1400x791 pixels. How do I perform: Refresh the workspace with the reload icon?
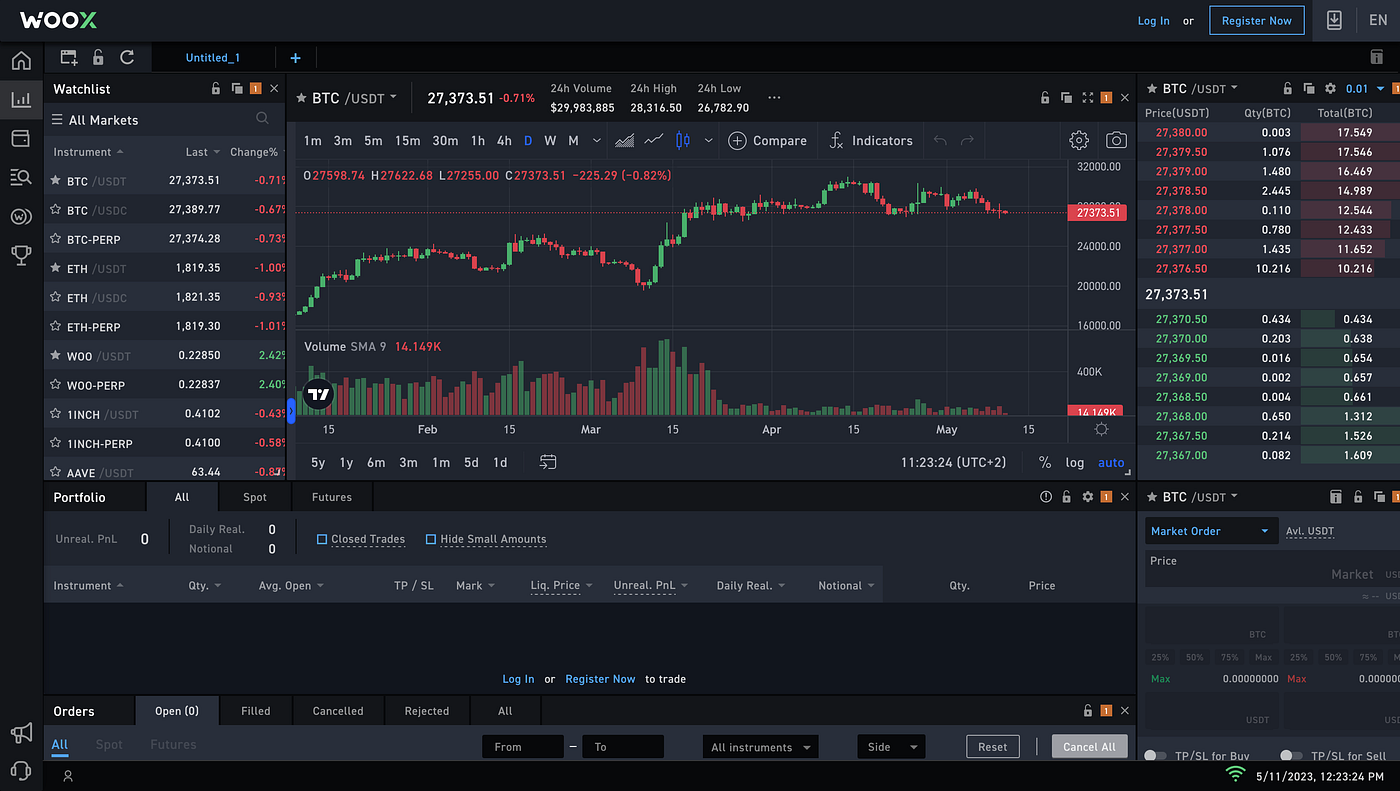[127, 57]
